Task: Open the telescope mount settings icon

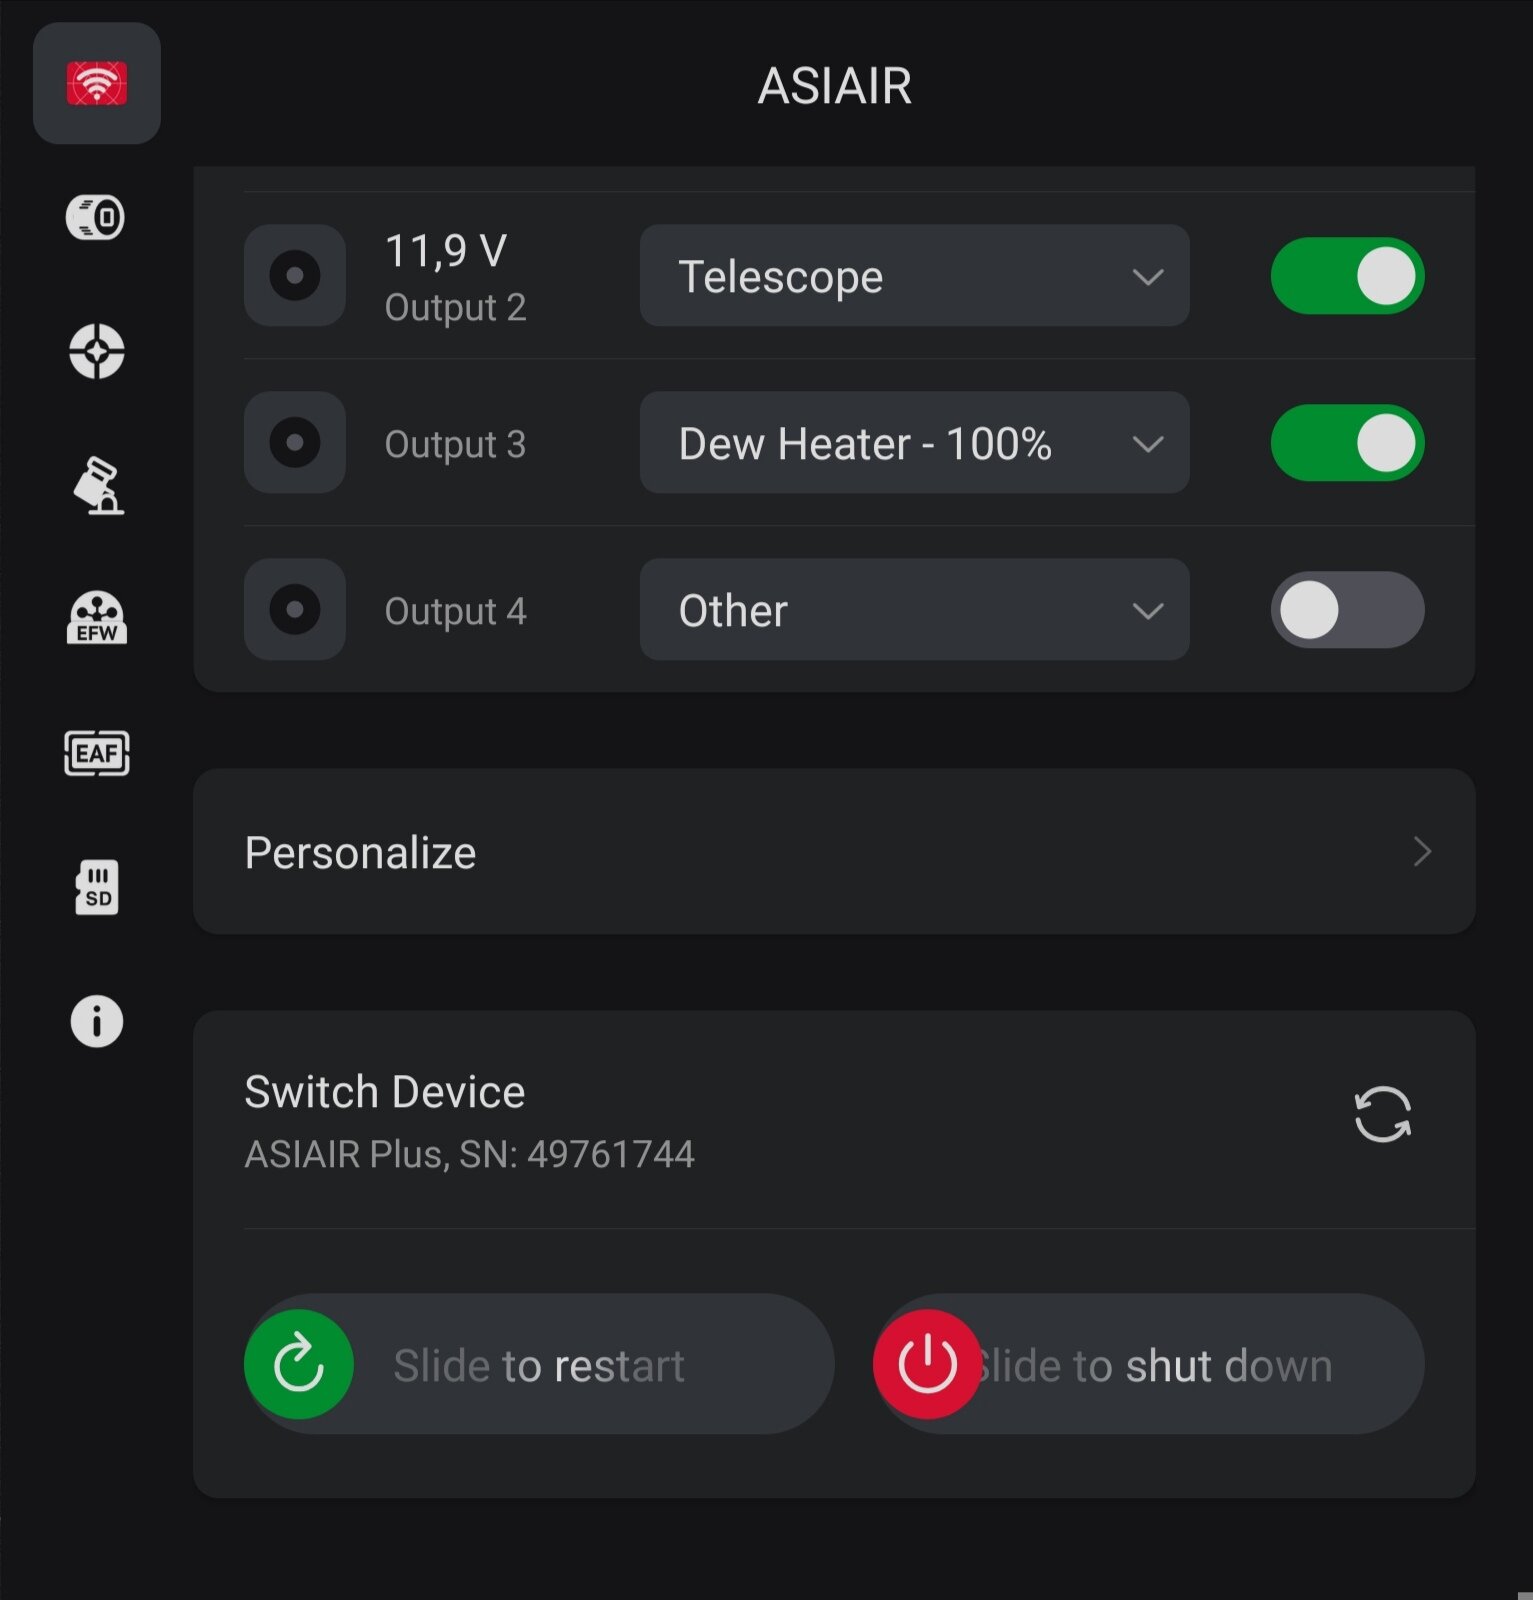Action: [97, 486]
